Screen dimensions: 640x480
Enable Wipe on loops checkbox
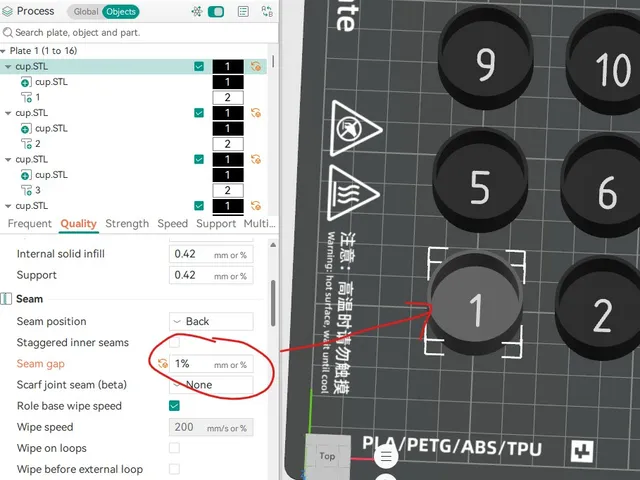pyautogui.click(x=174, y=448)
